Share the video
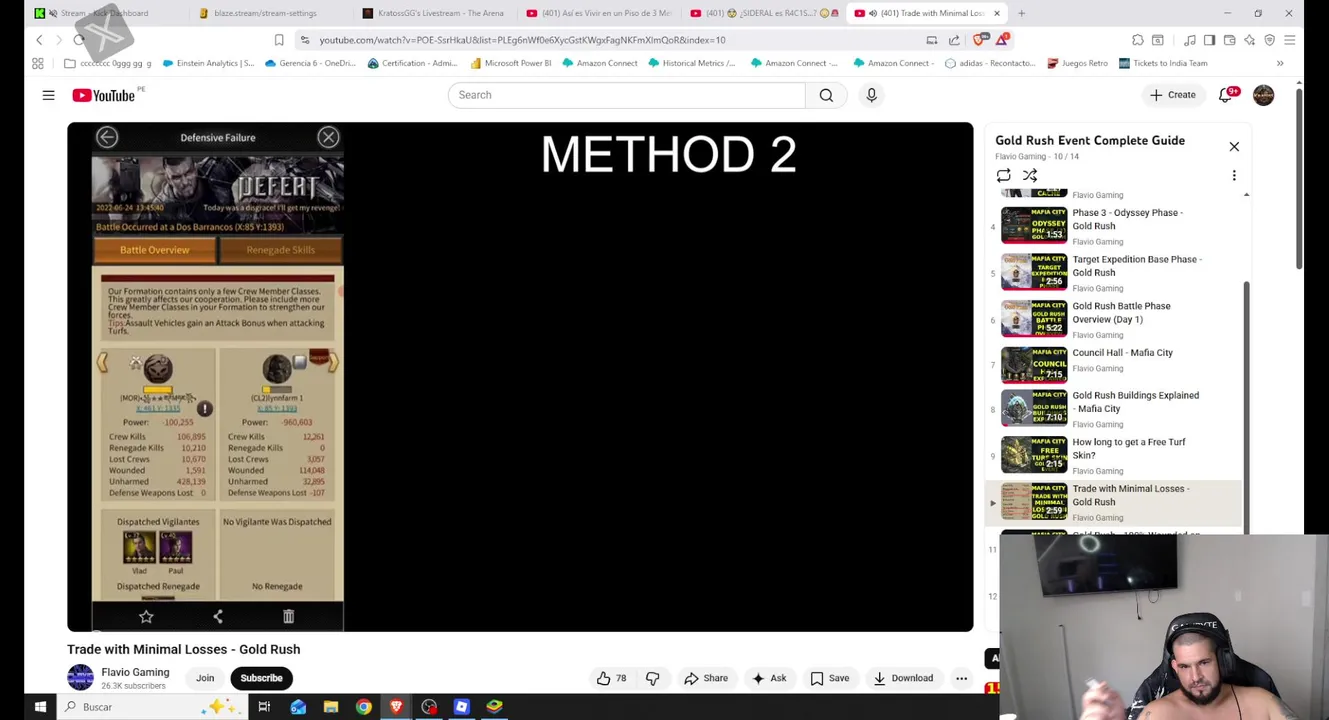This screenshot has height=720, width=1329. [706, 678]
